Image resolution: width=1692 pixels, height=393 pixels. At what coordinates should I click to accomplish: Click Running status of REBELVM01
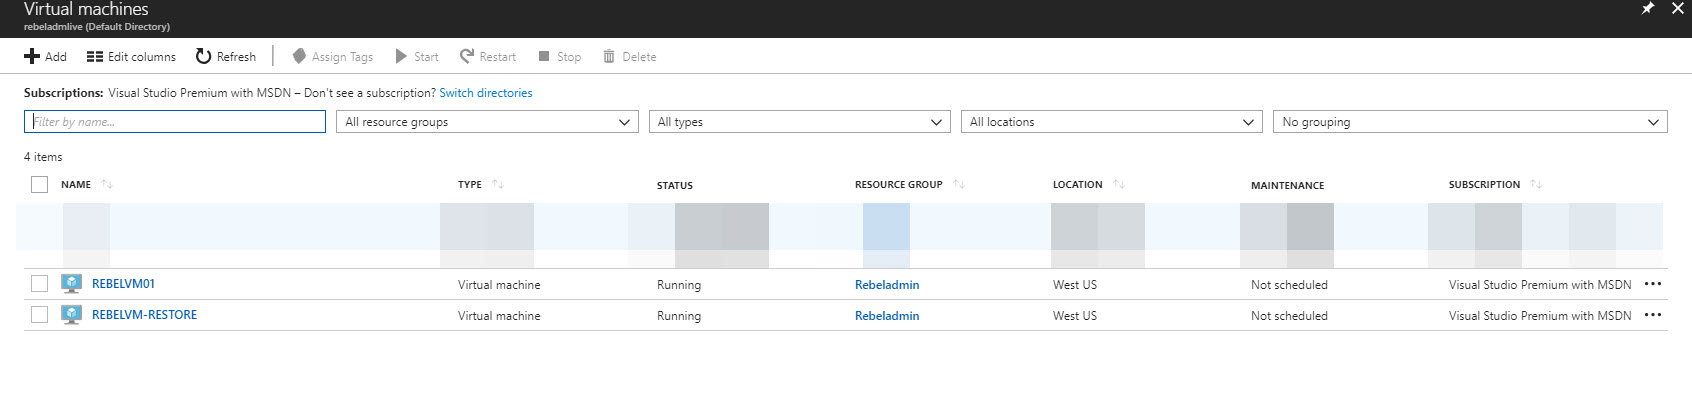pos(679,285)
